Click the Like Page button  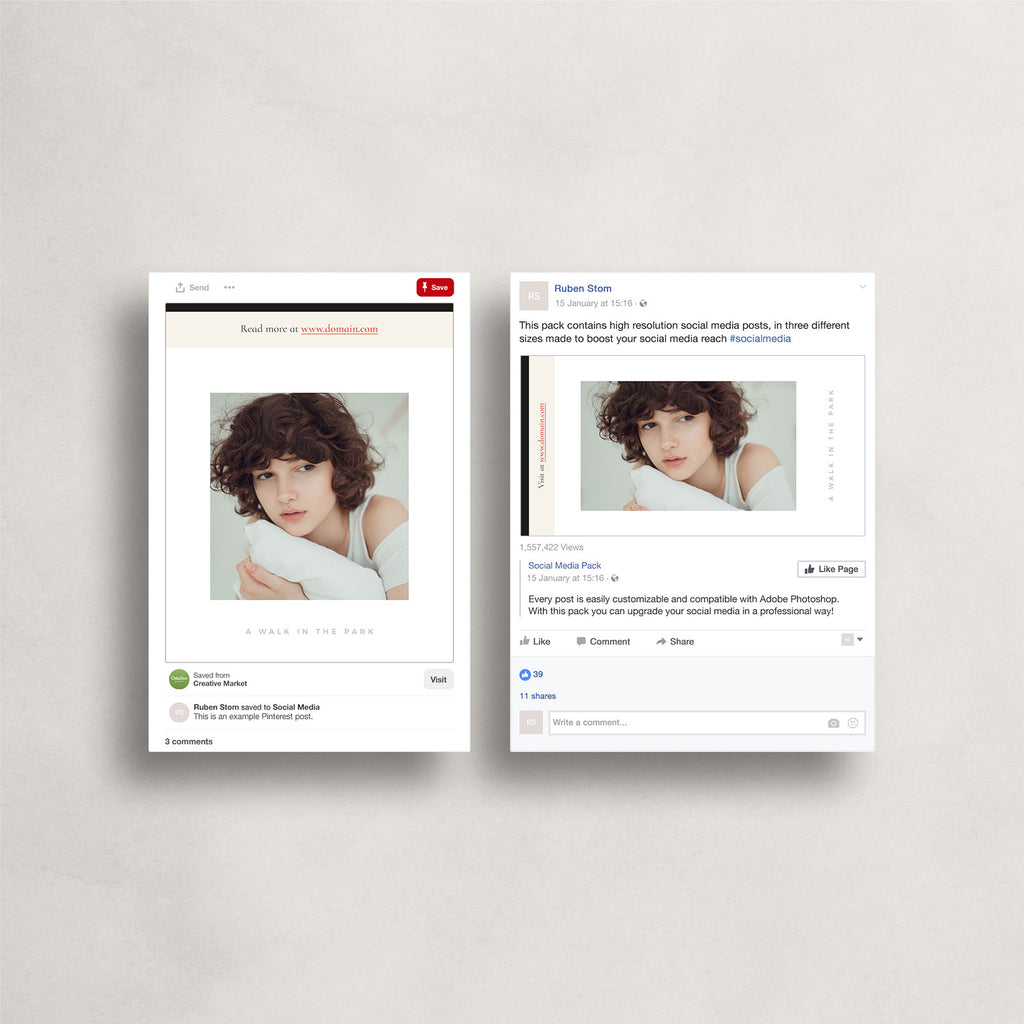[831, 569]
